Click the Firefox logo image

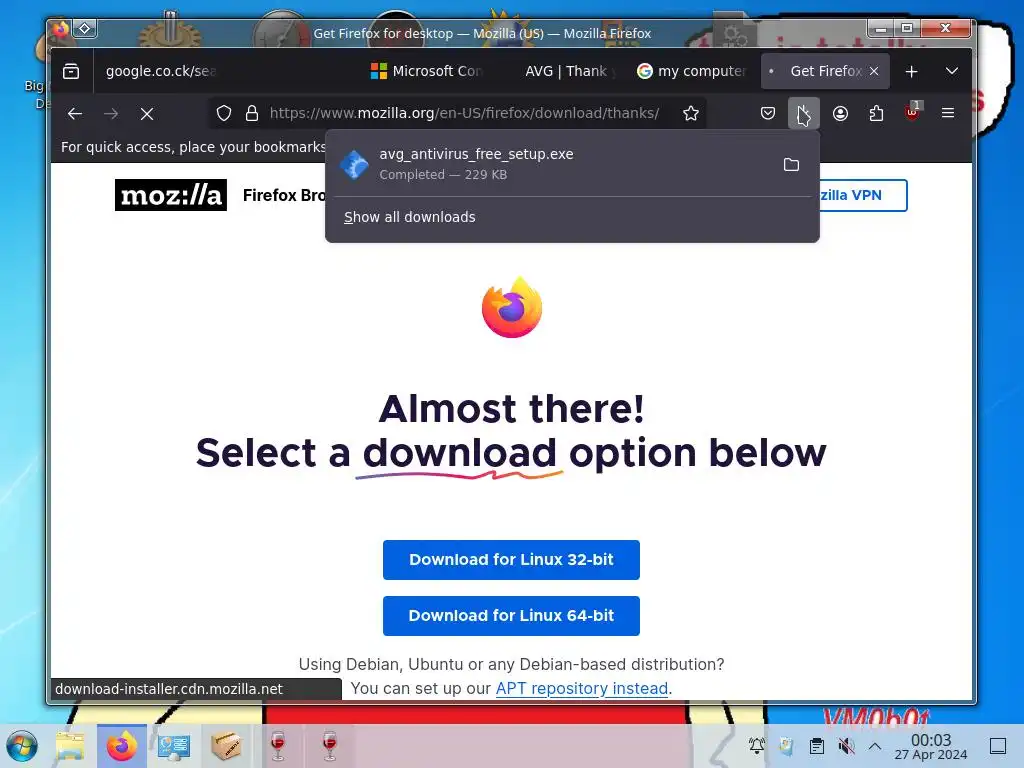(x=512, y=308)
